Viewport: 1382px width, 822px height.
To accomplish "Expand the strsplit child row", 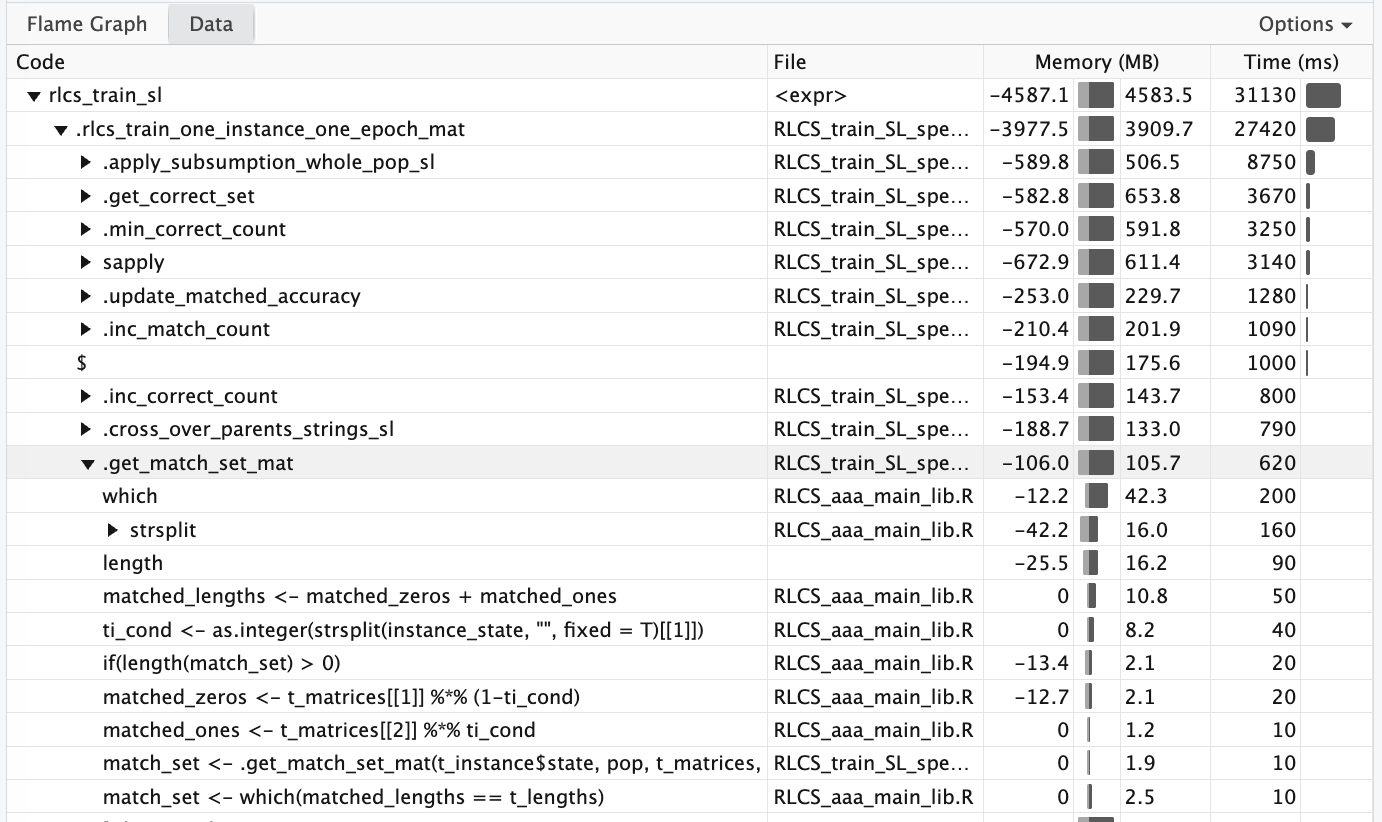I will point(113,530).
